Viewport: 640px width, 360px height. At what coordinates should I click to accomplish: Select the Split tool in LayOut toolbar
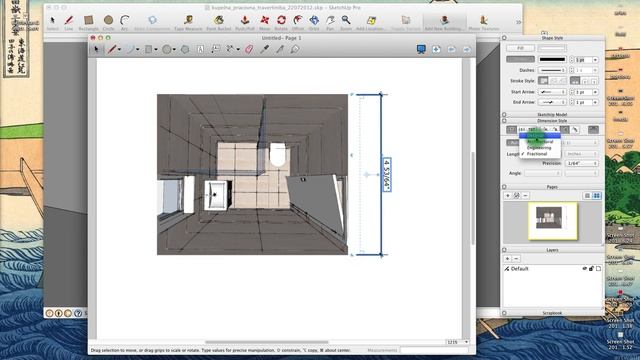tap(280, 49)
